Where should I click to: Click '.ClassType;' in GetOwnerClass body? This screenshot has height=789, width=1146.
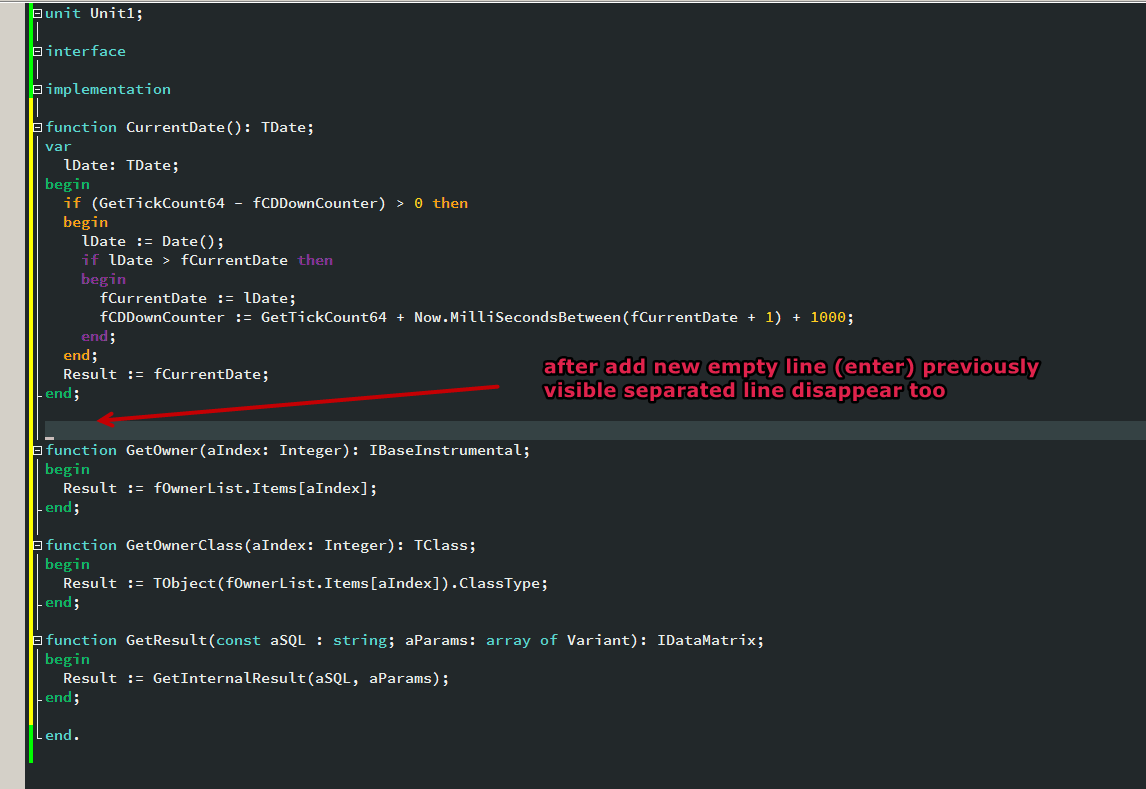499,583
